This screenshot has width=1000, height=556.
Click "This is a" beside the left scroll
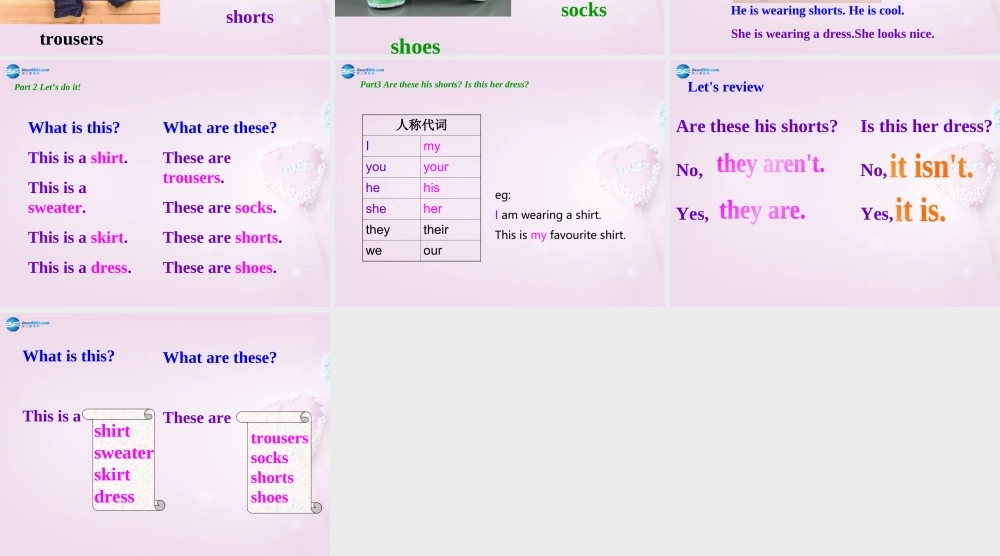52,416
